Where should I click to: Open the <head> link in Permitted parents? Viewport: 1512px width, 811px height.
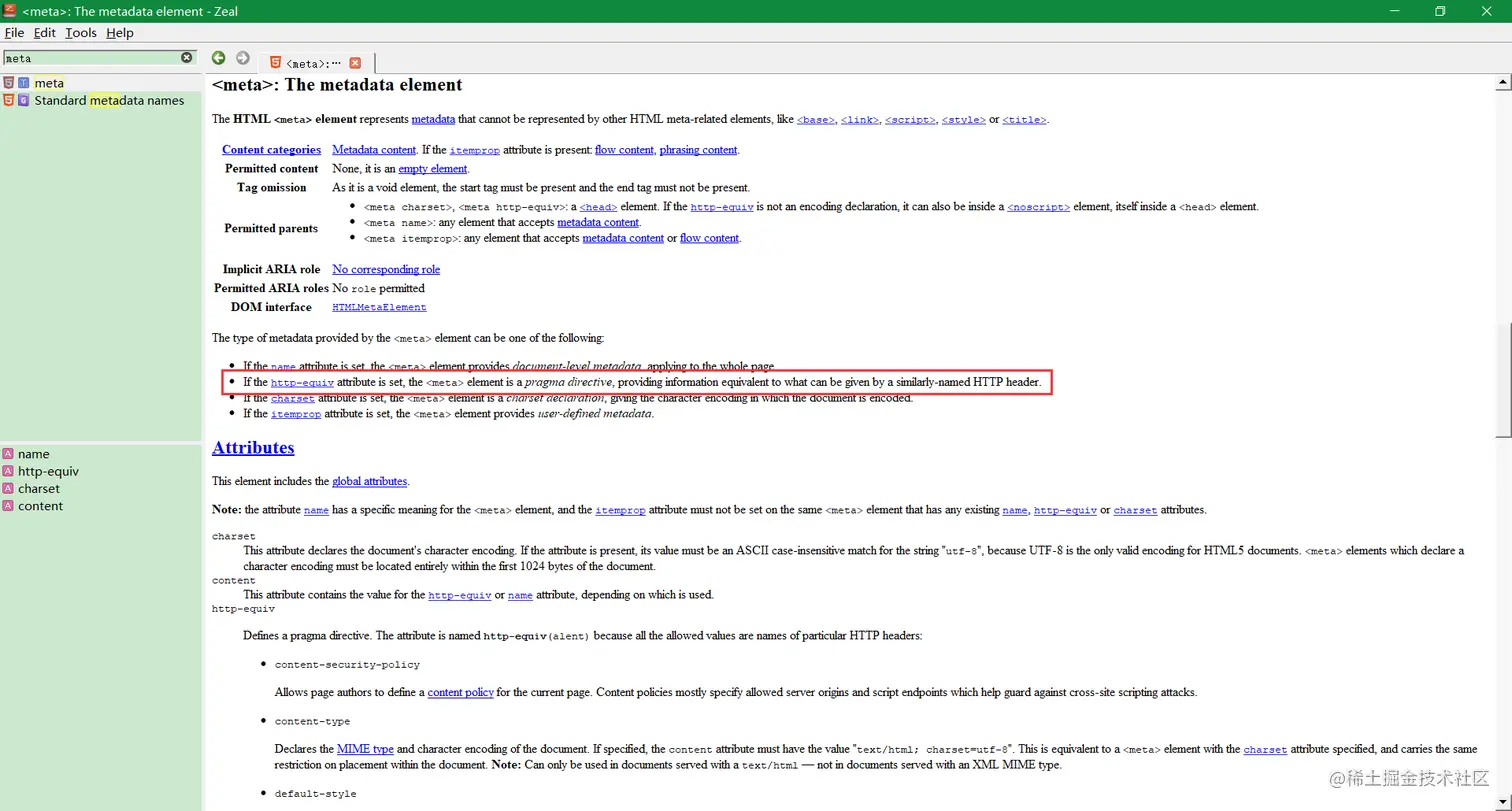(598, 207)
